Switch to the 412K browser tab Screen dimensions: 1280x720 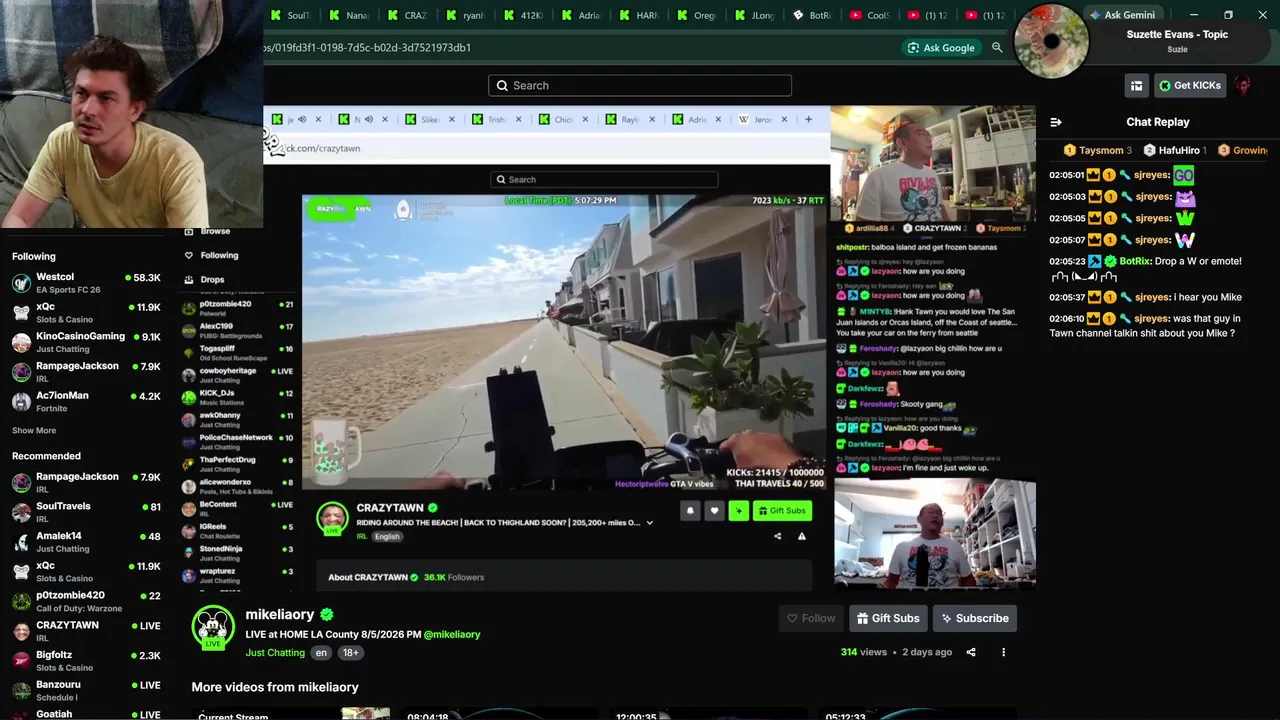coord(524,15)
